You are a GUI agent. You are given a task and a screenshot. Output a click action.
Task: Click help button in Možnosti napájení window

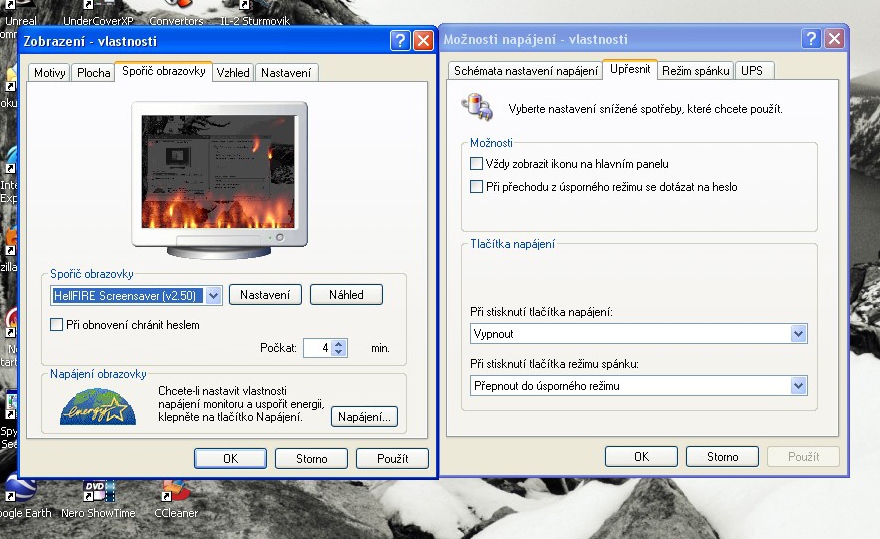pyautogui.click(x=811, y=39)
